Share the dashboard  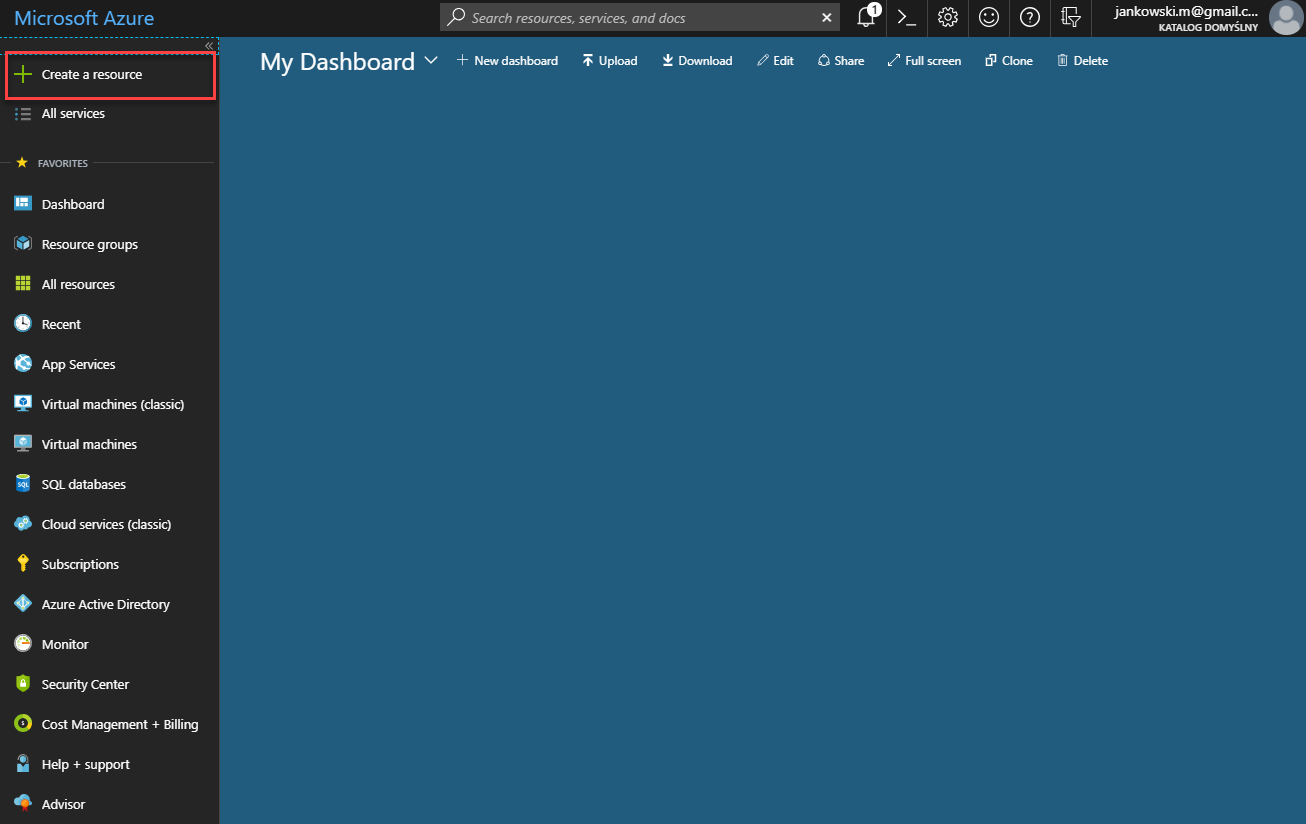click(x=840, y=61)
